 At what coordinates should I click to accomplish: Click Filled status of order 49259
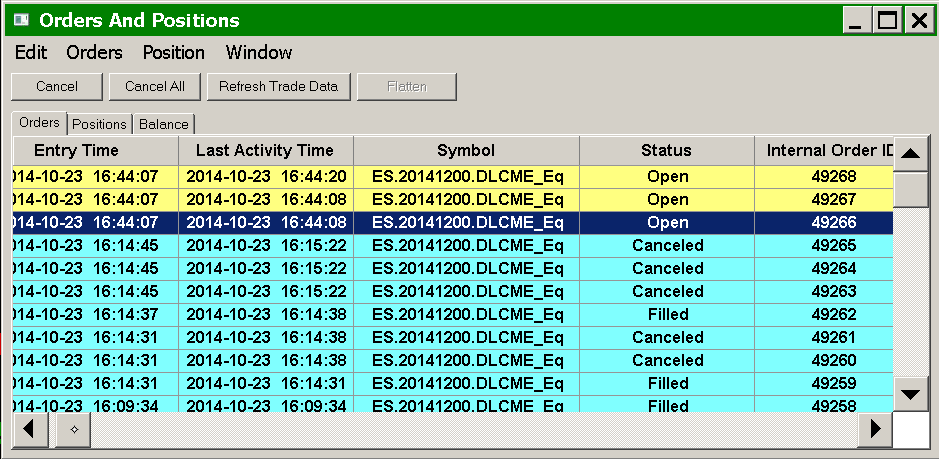tap(668, 383)
